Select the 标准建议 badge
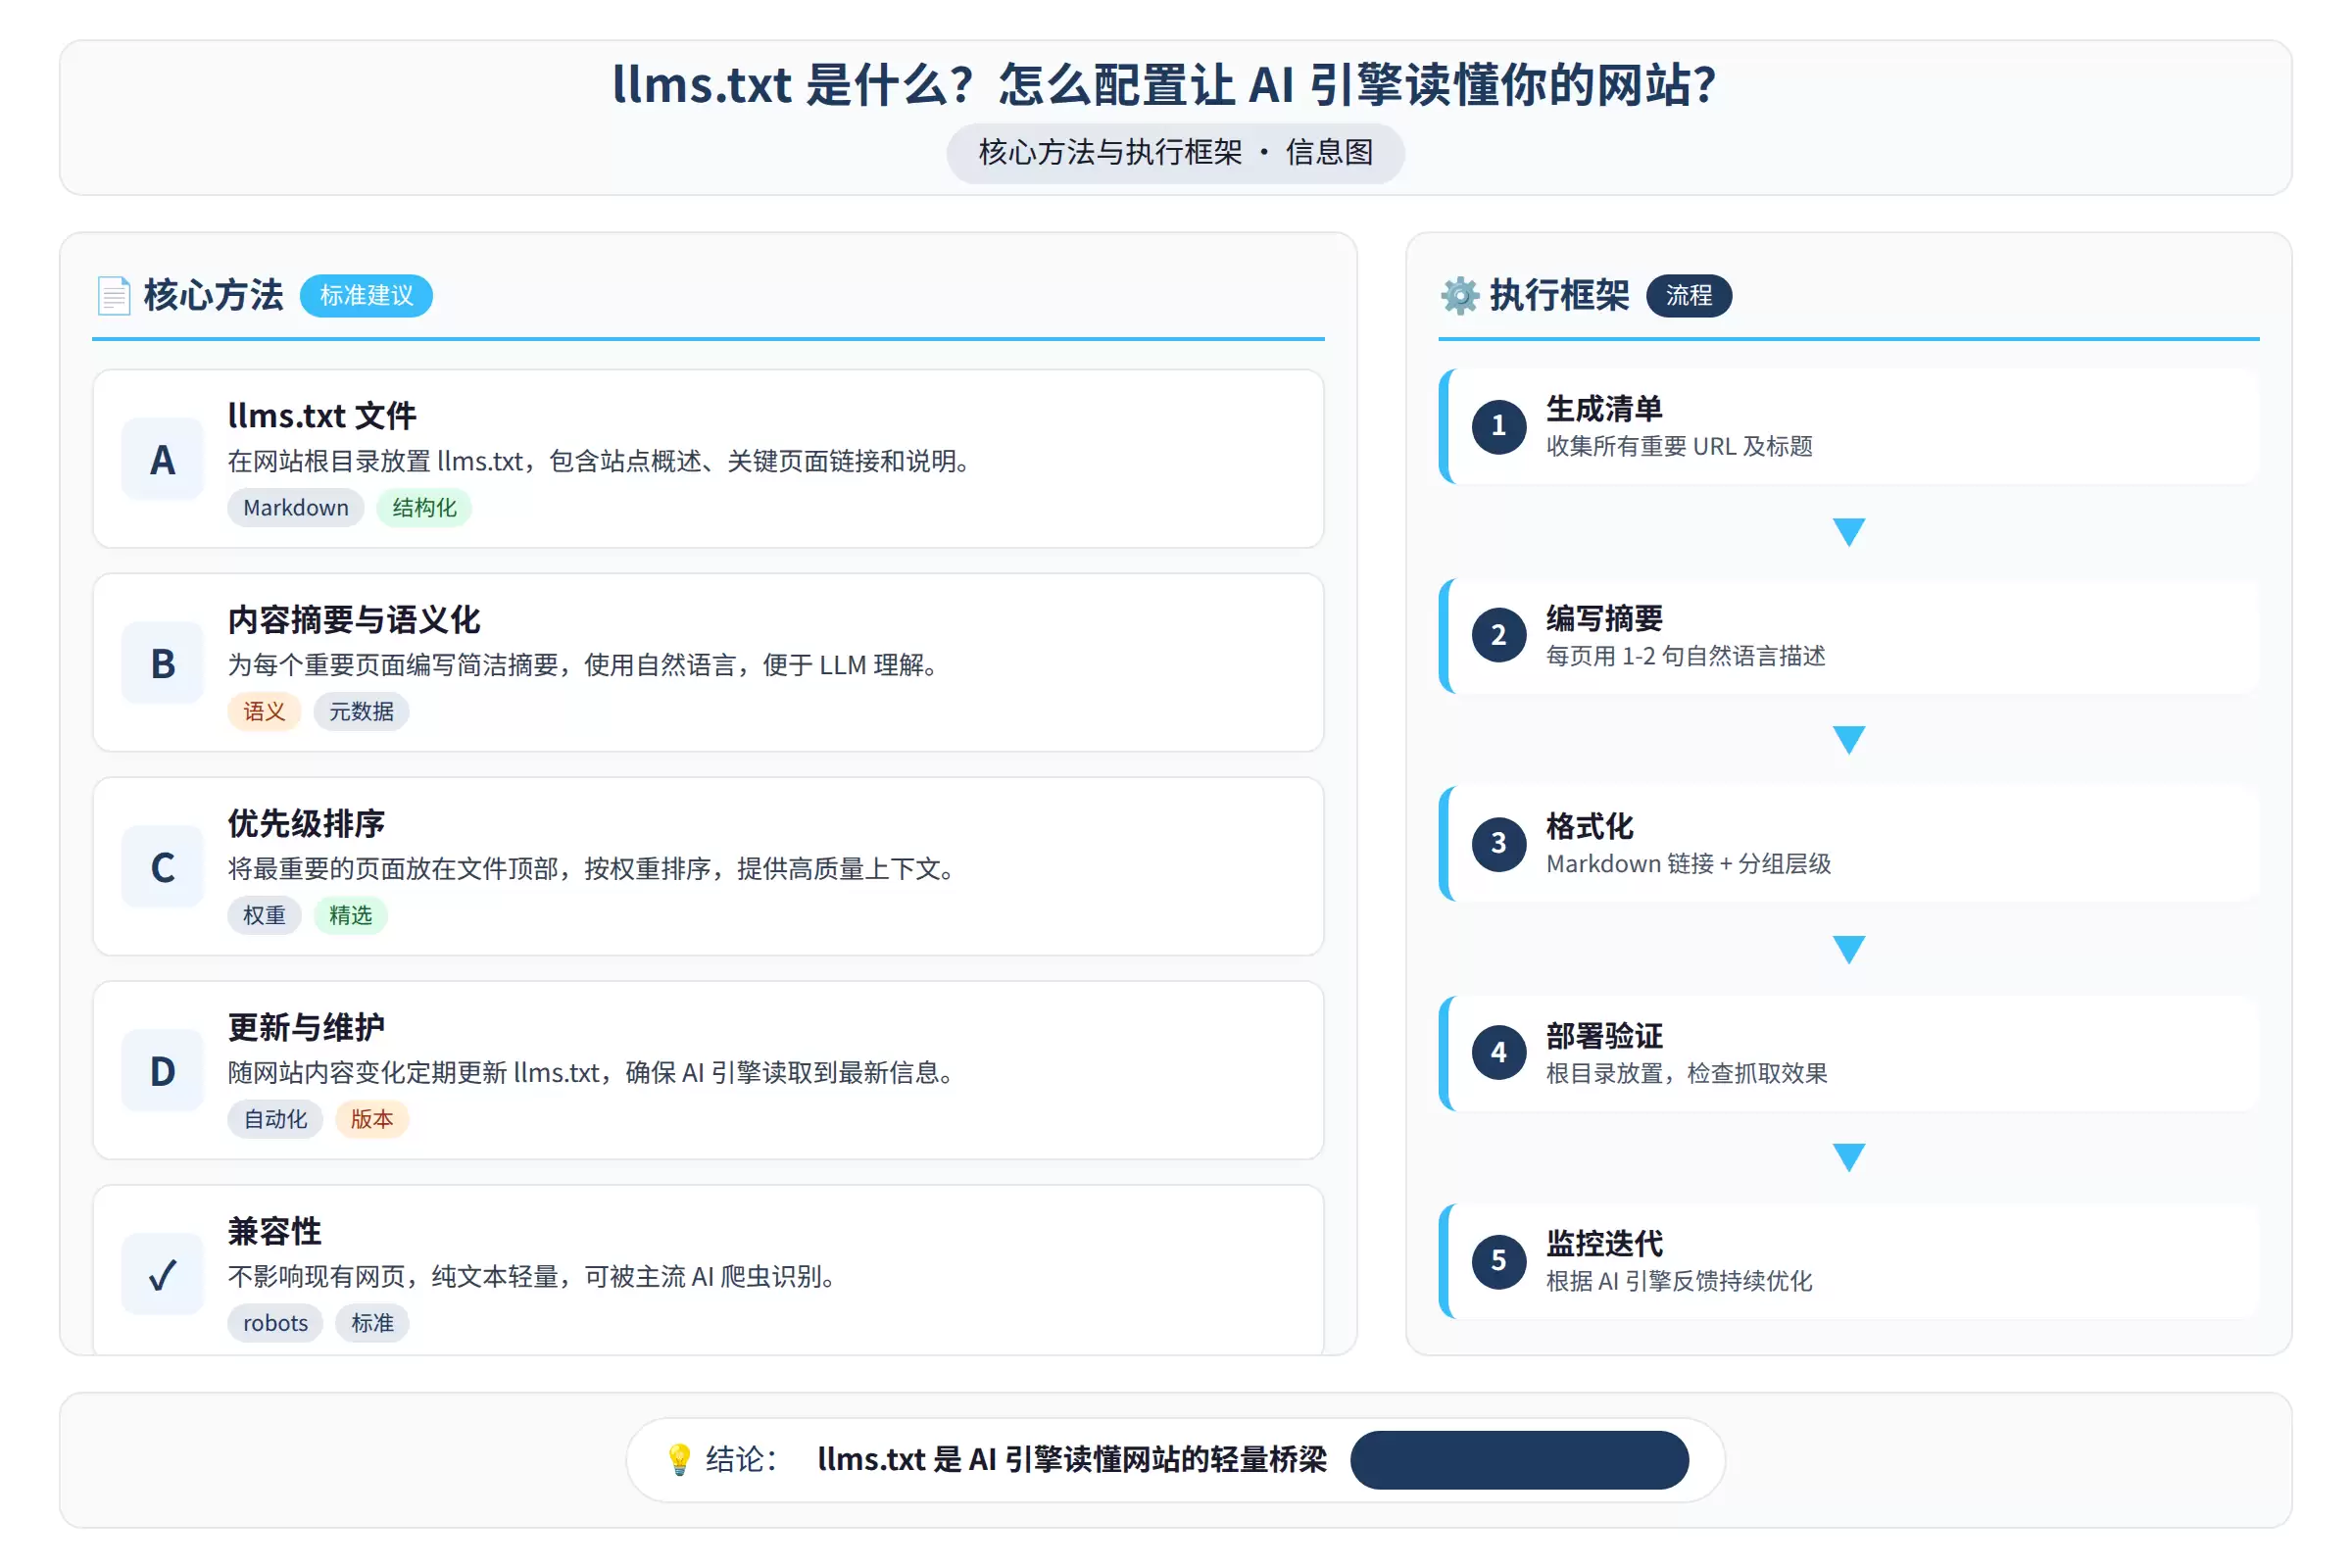Screen dimensions: 2352x1568 pos(366,296)
